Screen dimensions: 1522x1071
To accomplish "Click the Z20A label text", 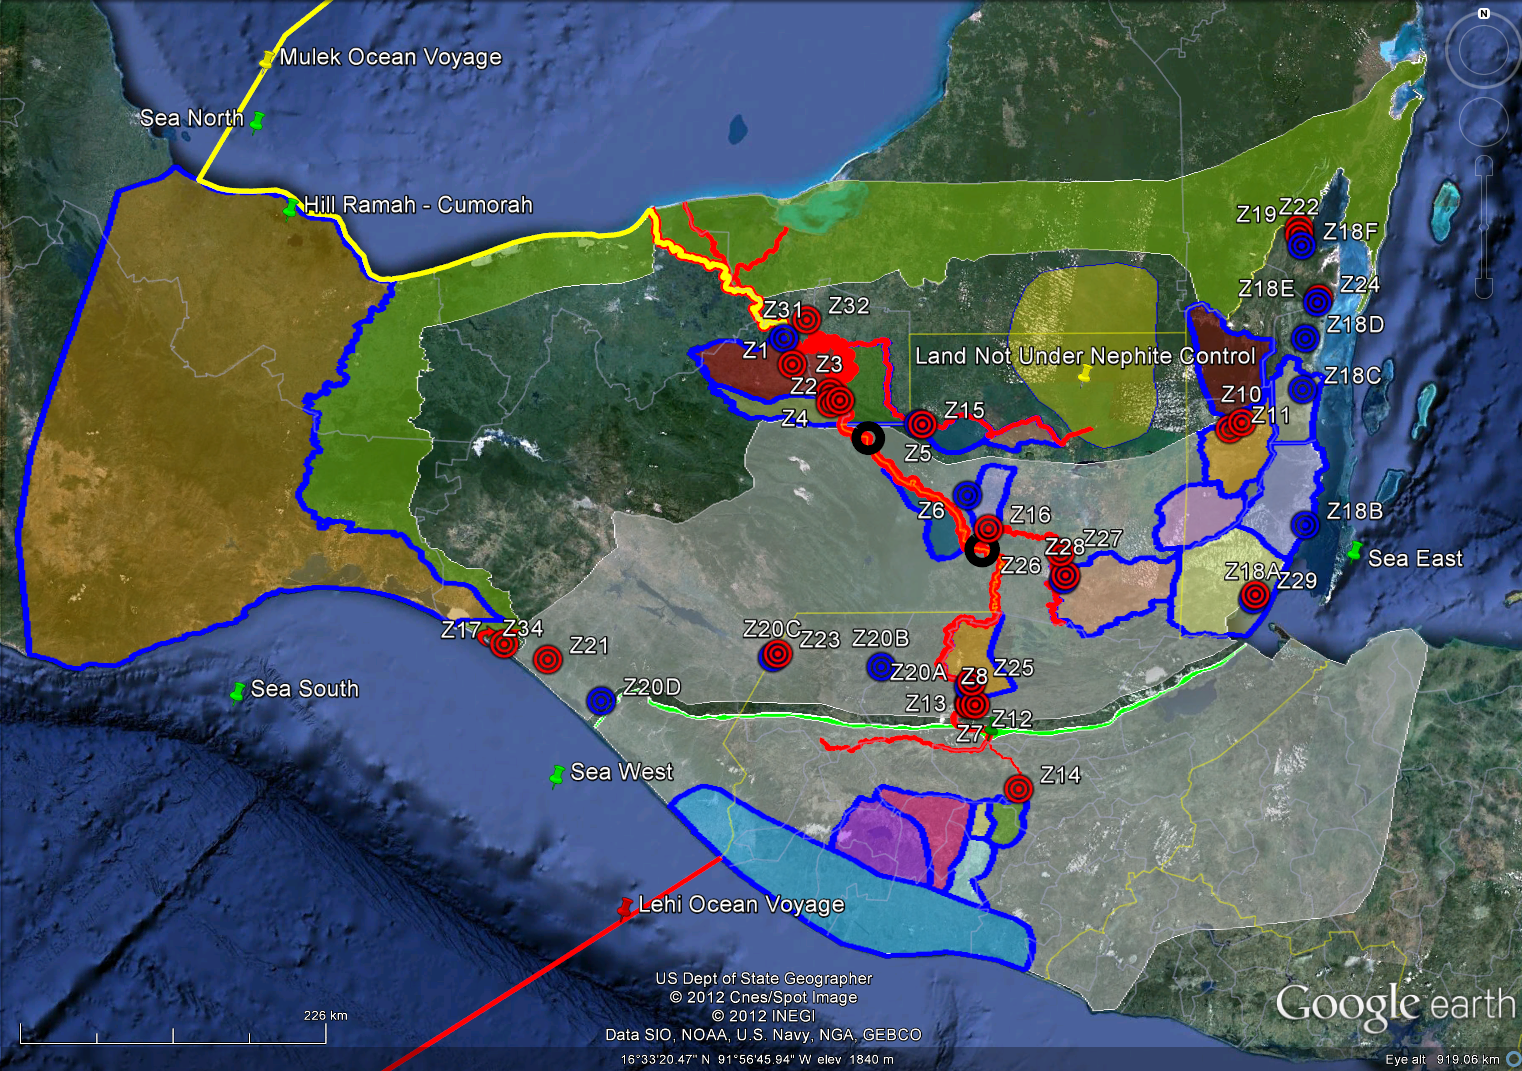I will tap(918, 673).
